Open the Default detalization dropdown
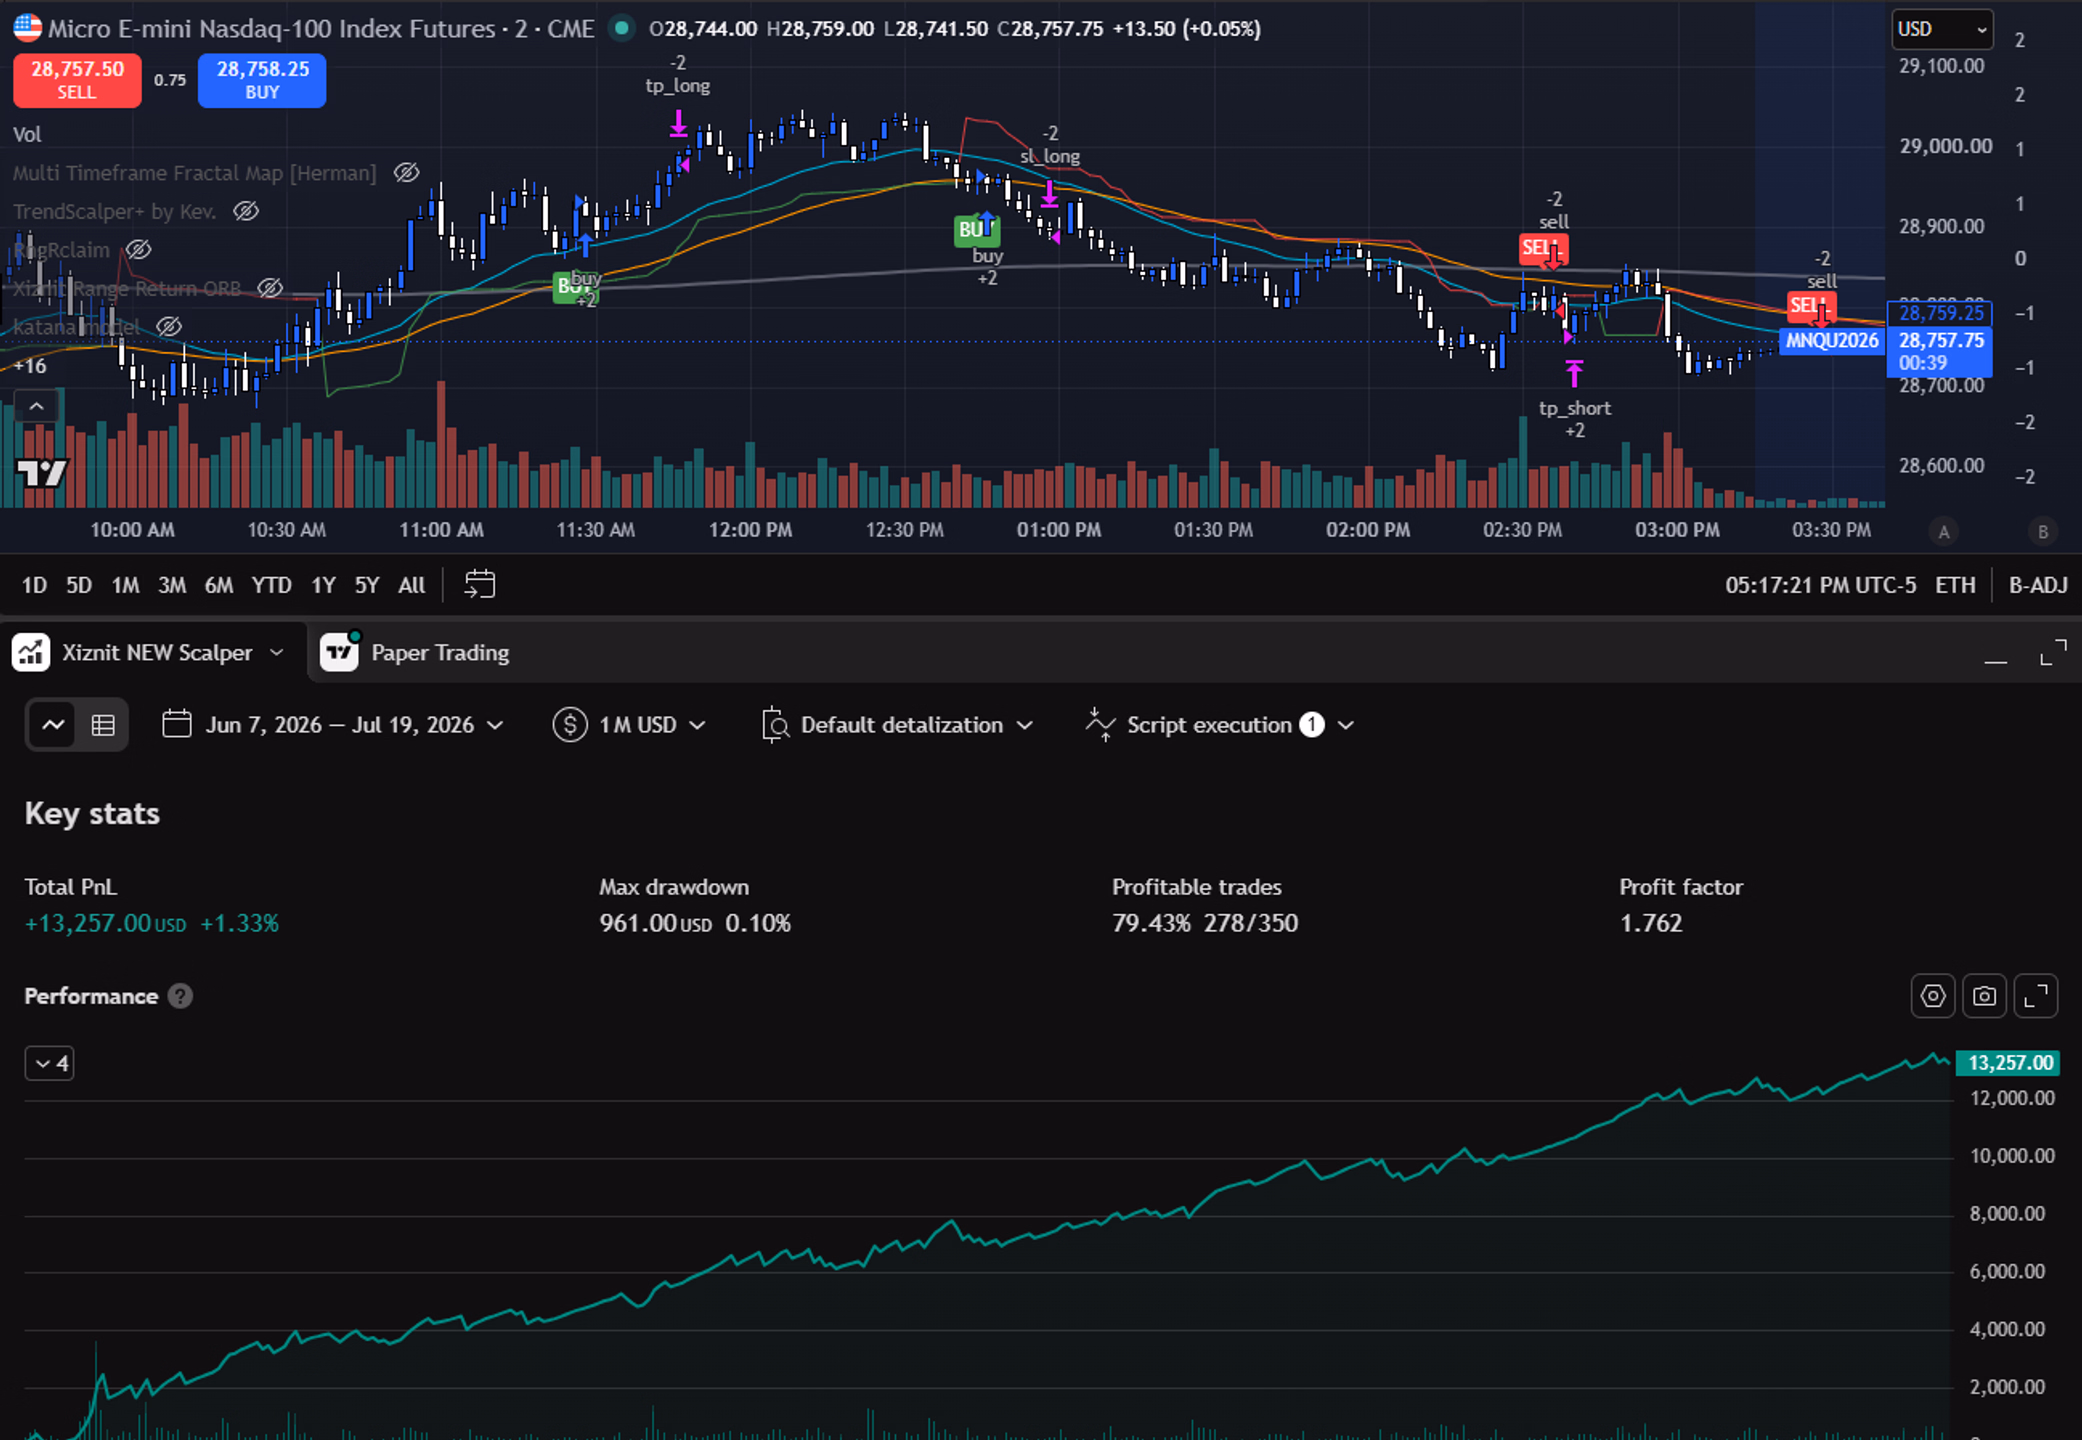Screen dimensions: 2082x1440 coord(897,725)
